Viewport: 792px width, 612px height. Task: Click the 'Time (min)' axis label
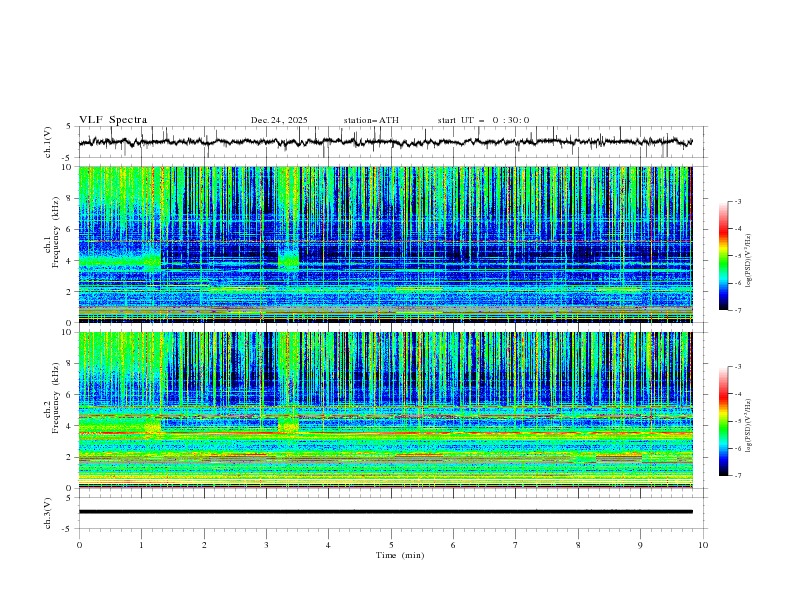pyautogui.click(x=400, y=555)
